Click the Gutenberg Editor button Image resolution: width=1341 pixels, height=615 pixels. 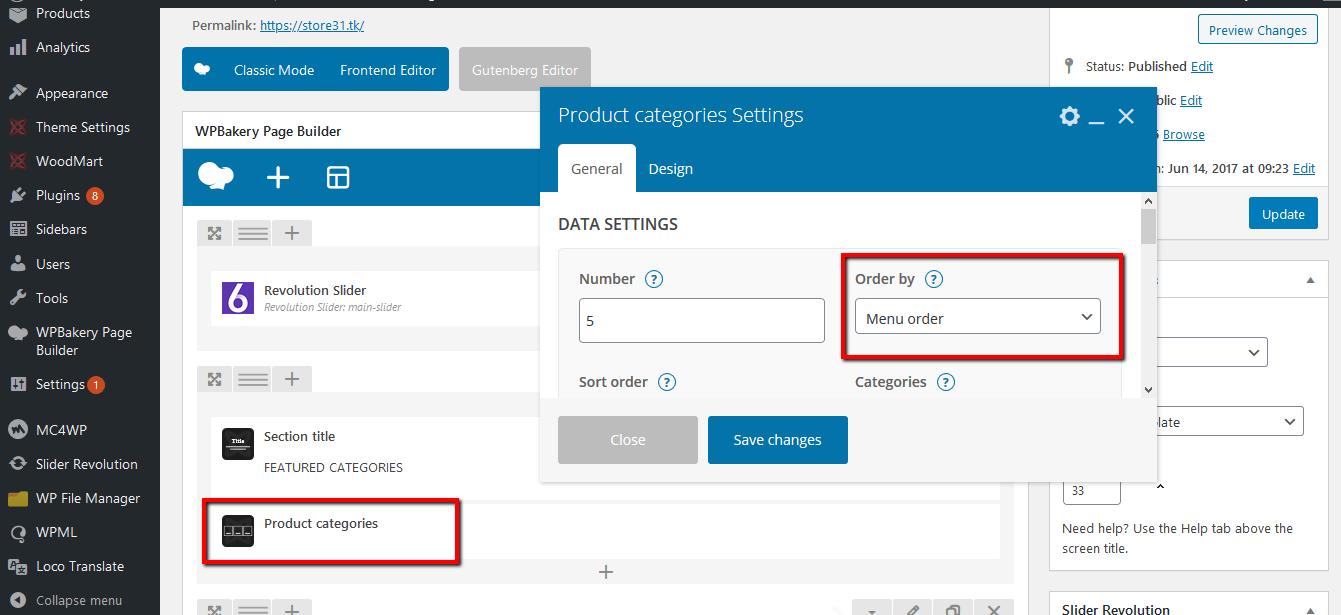[x=525, y=70]
